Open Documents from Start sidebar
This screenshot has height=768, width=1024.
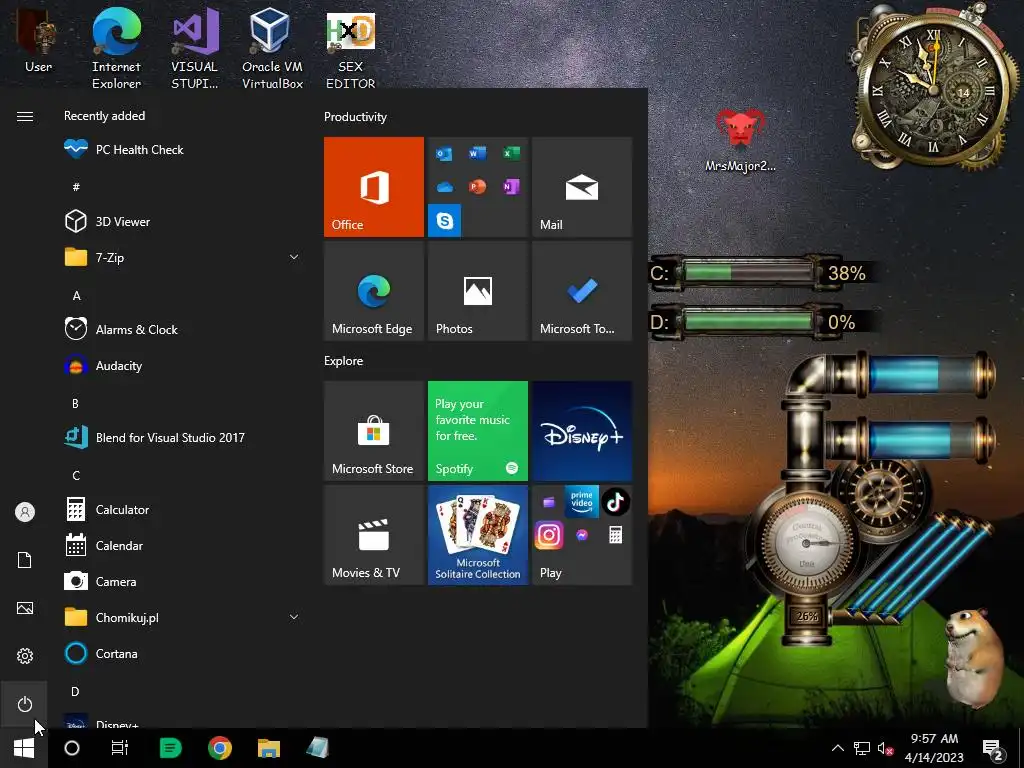click(25, 560)
